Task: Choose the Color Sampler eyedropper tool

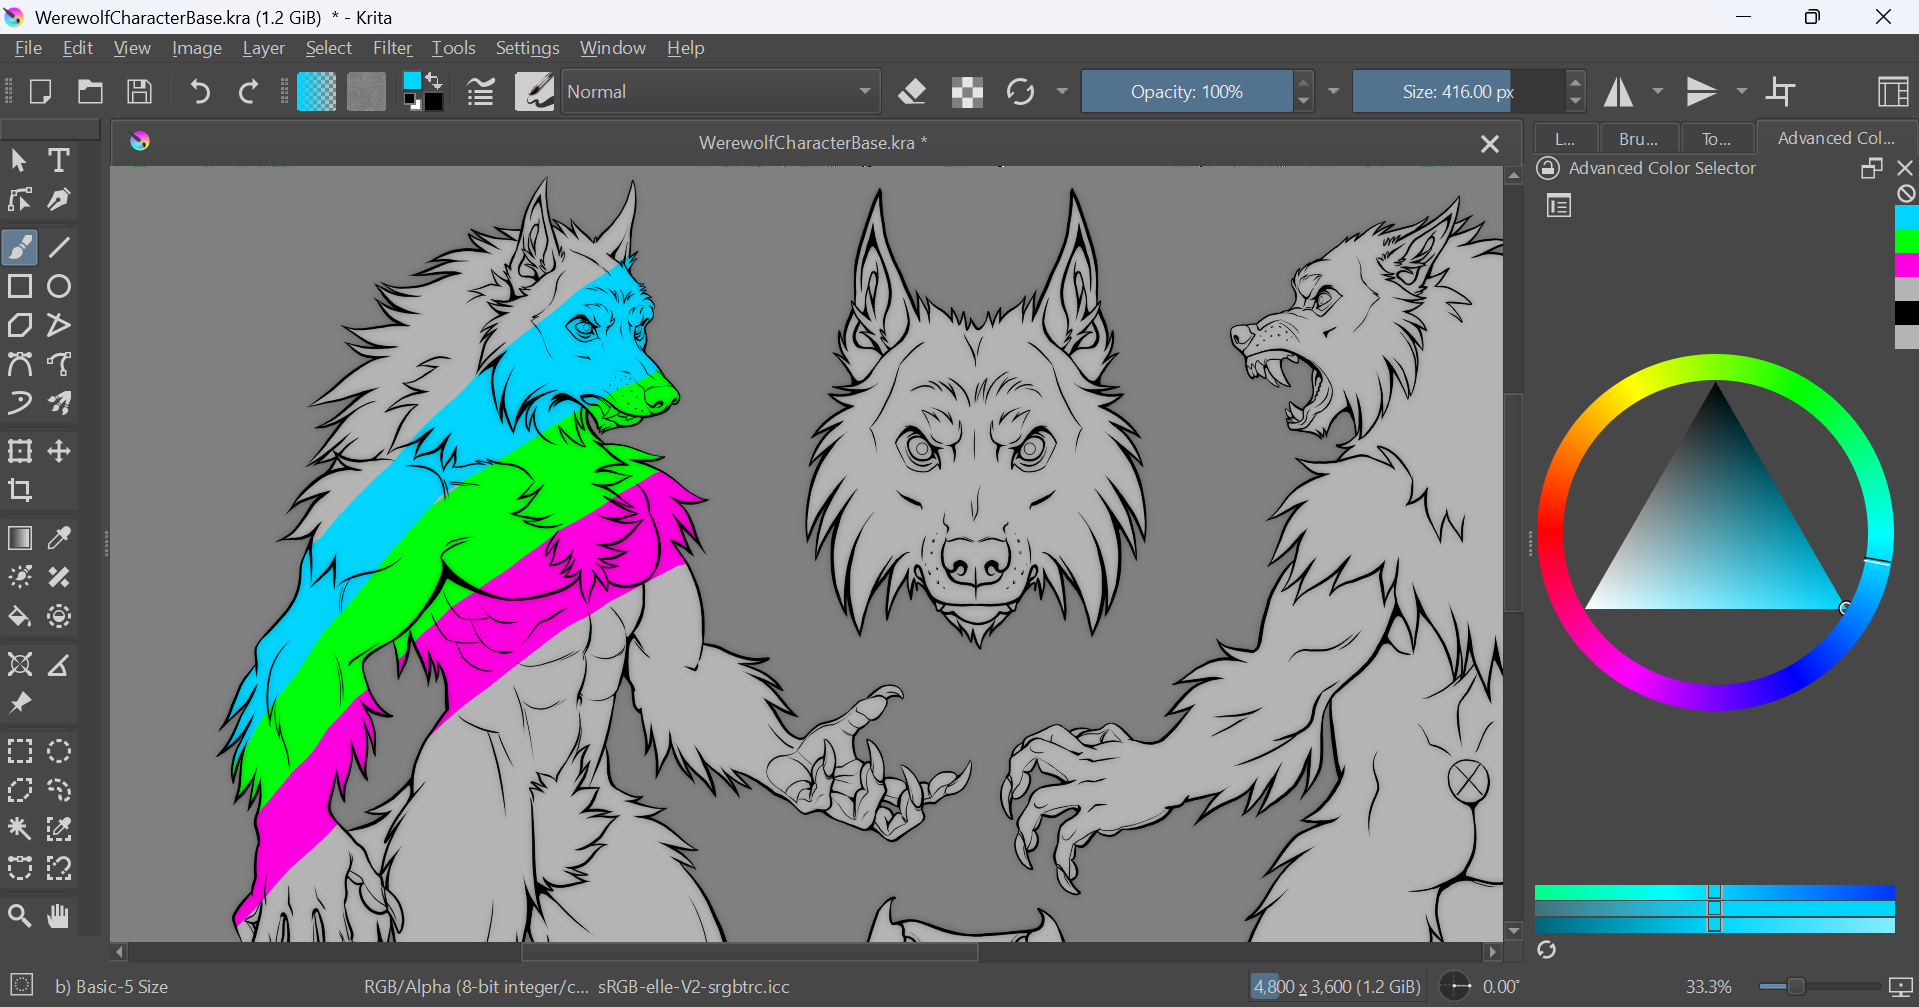Action: coord(59,538)
